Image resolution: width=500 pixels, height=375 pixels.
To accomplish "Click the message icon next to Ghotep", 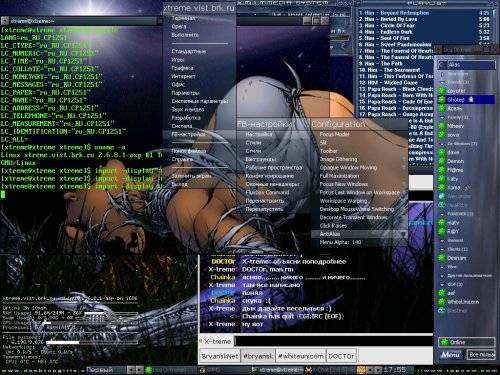I will pyautogui.click(x=471, y=99).
